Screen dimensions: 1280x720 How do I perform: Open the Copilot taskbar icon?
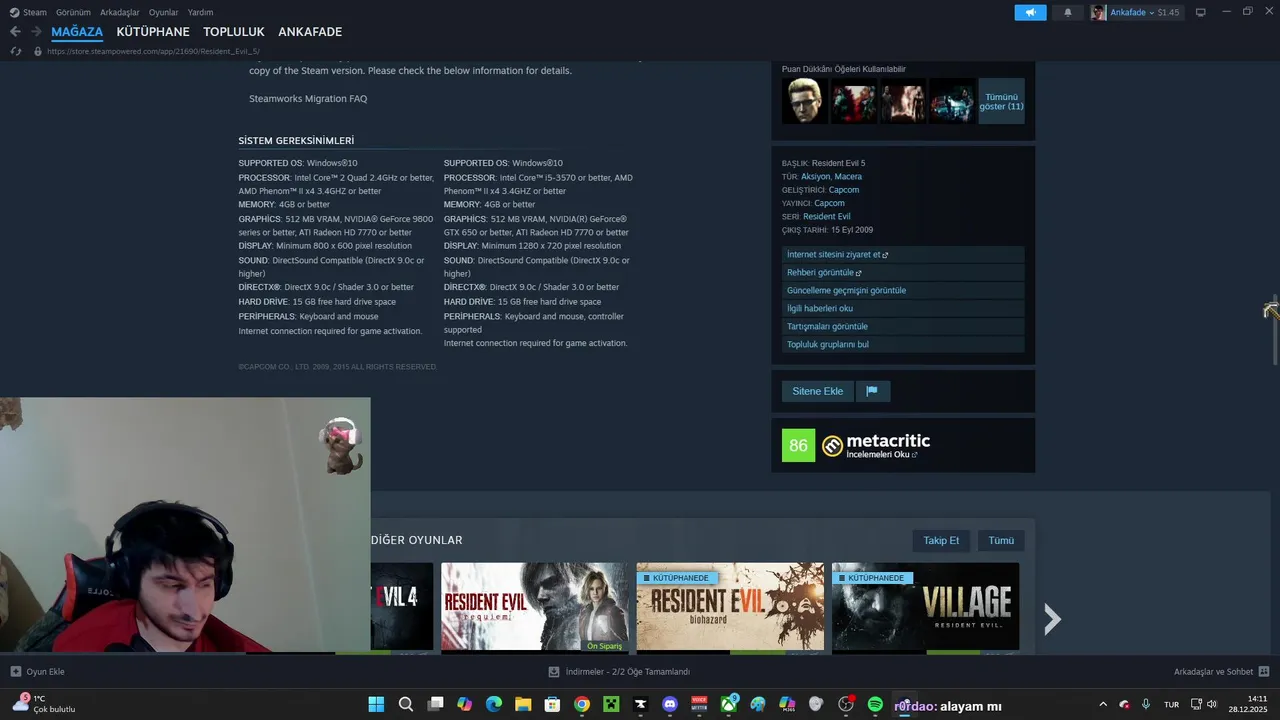coord(464,704)
